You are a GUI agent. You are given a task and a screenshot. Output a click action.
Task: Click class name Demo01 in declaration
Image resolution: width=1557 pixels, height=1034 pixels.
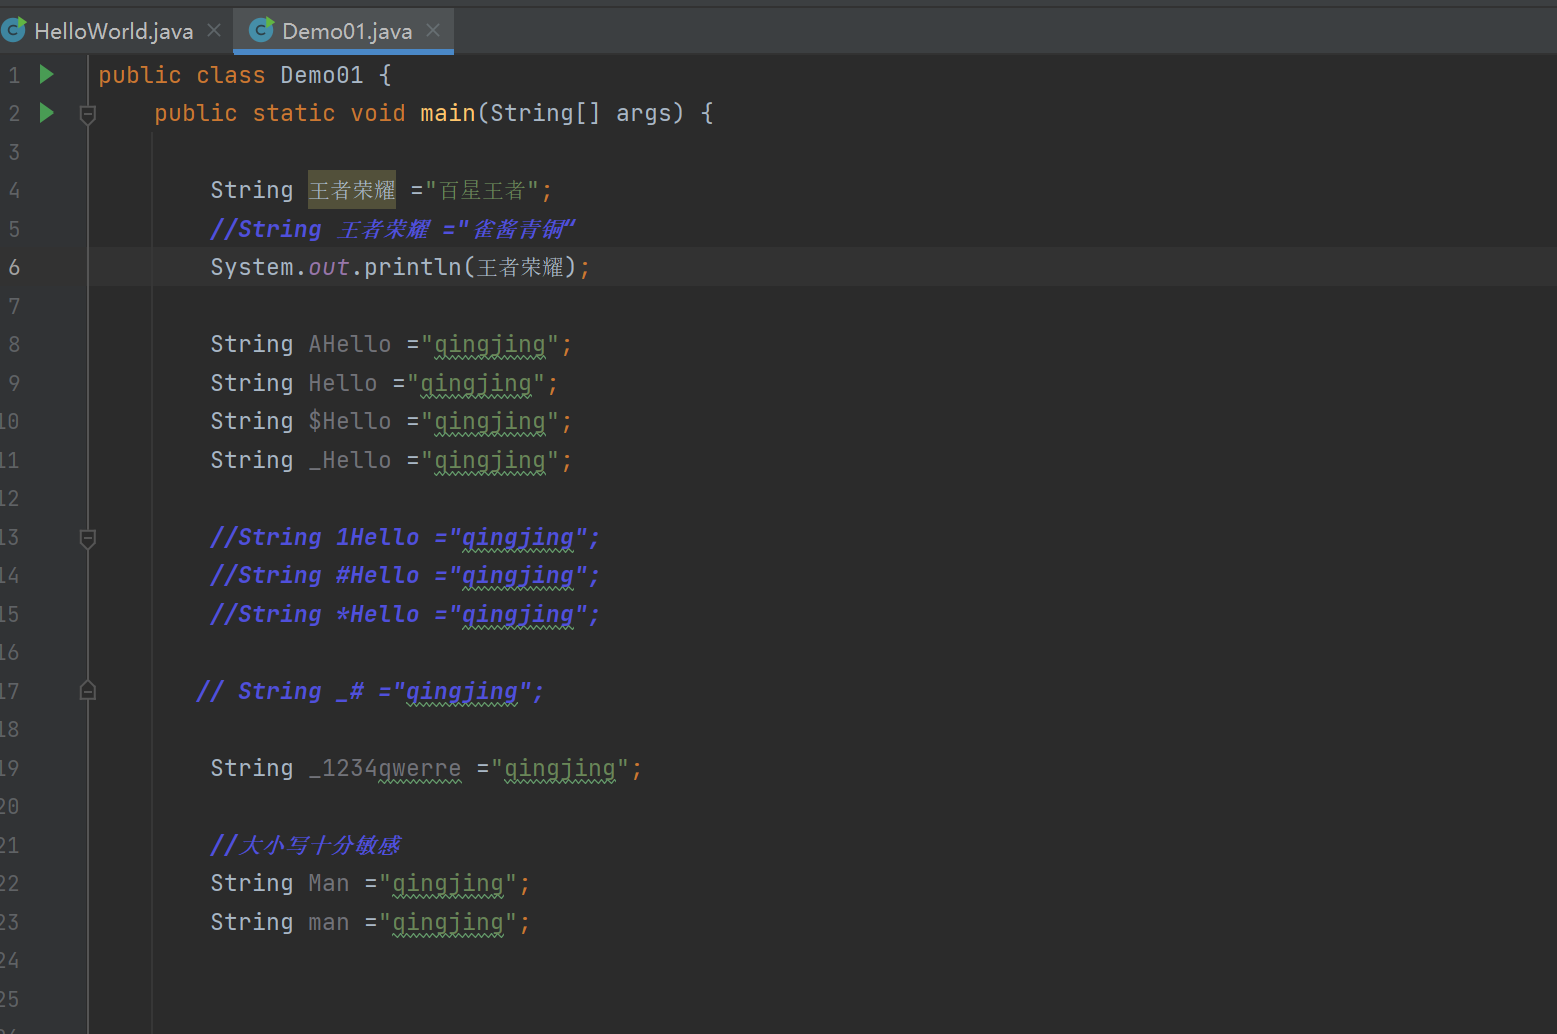click(x=322, y=75)
